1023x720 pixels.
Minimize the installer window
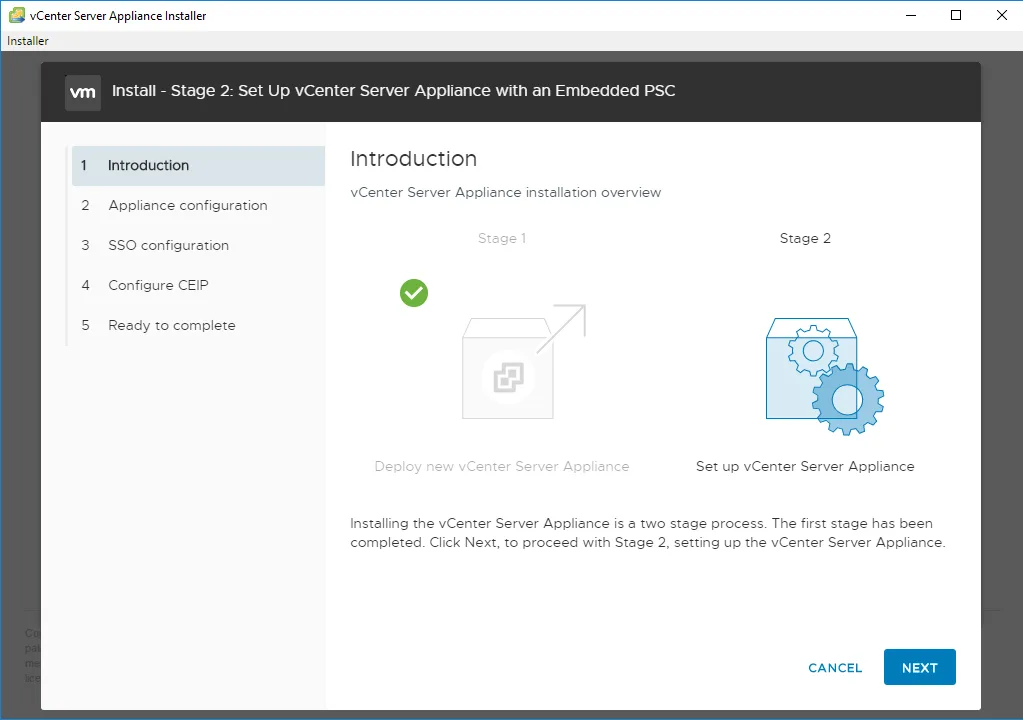(911, 15)
